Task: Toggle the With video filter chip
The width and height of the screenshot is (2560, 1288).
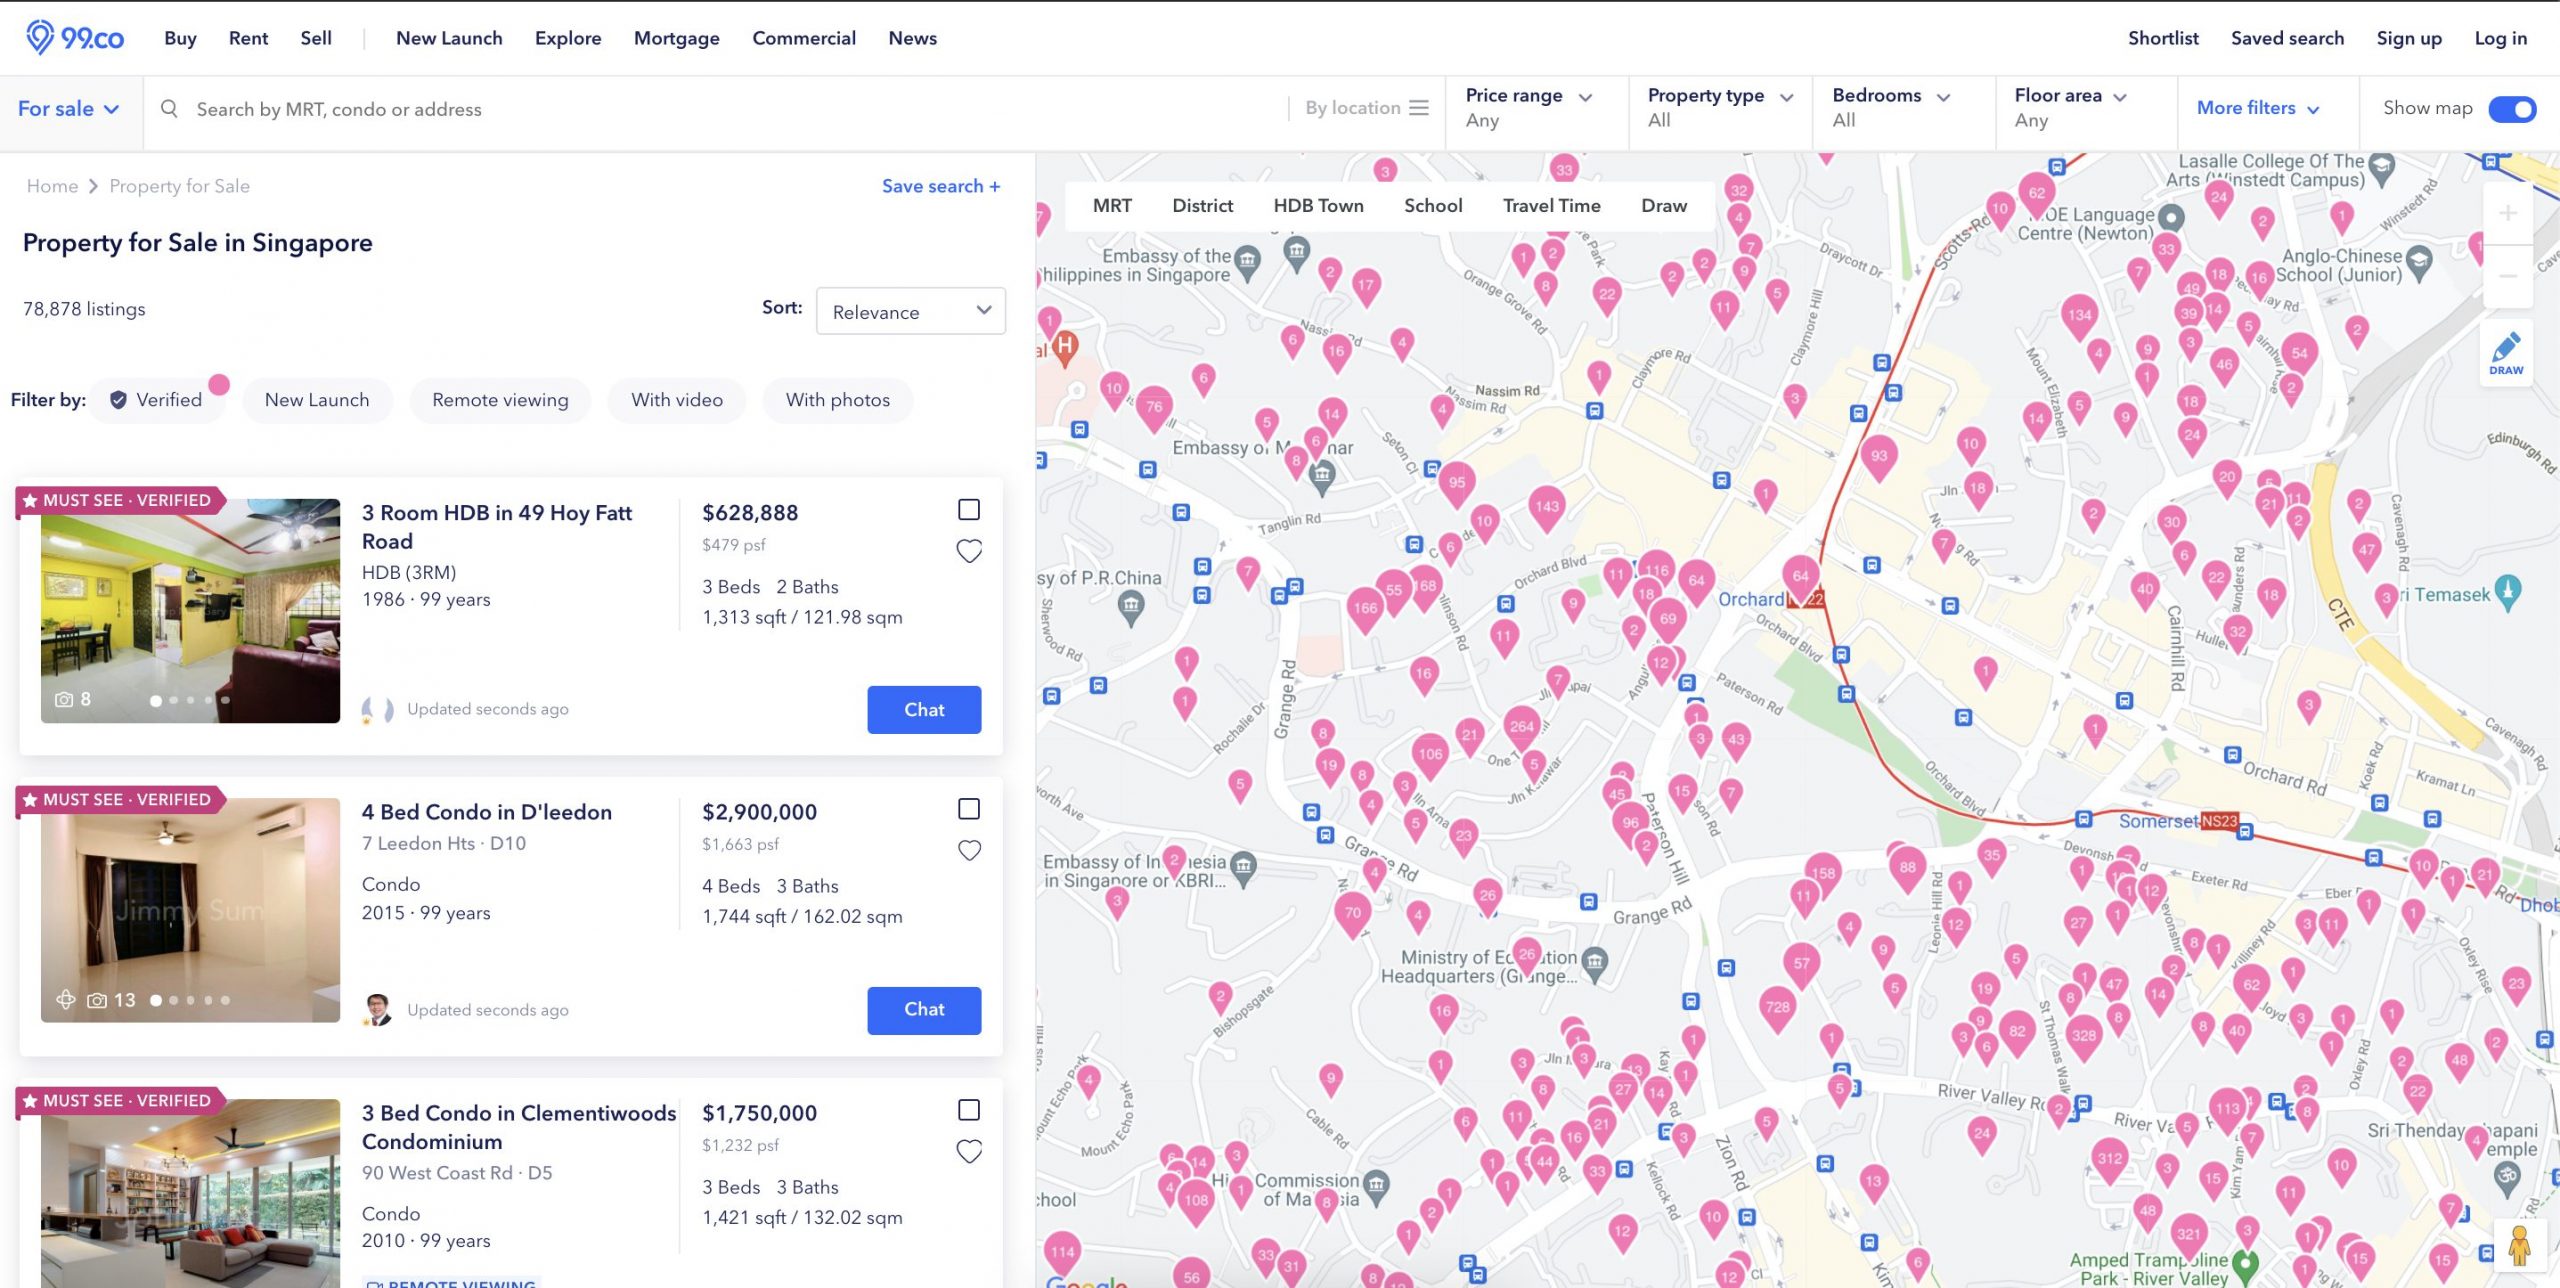Action: tap(677, 400)
